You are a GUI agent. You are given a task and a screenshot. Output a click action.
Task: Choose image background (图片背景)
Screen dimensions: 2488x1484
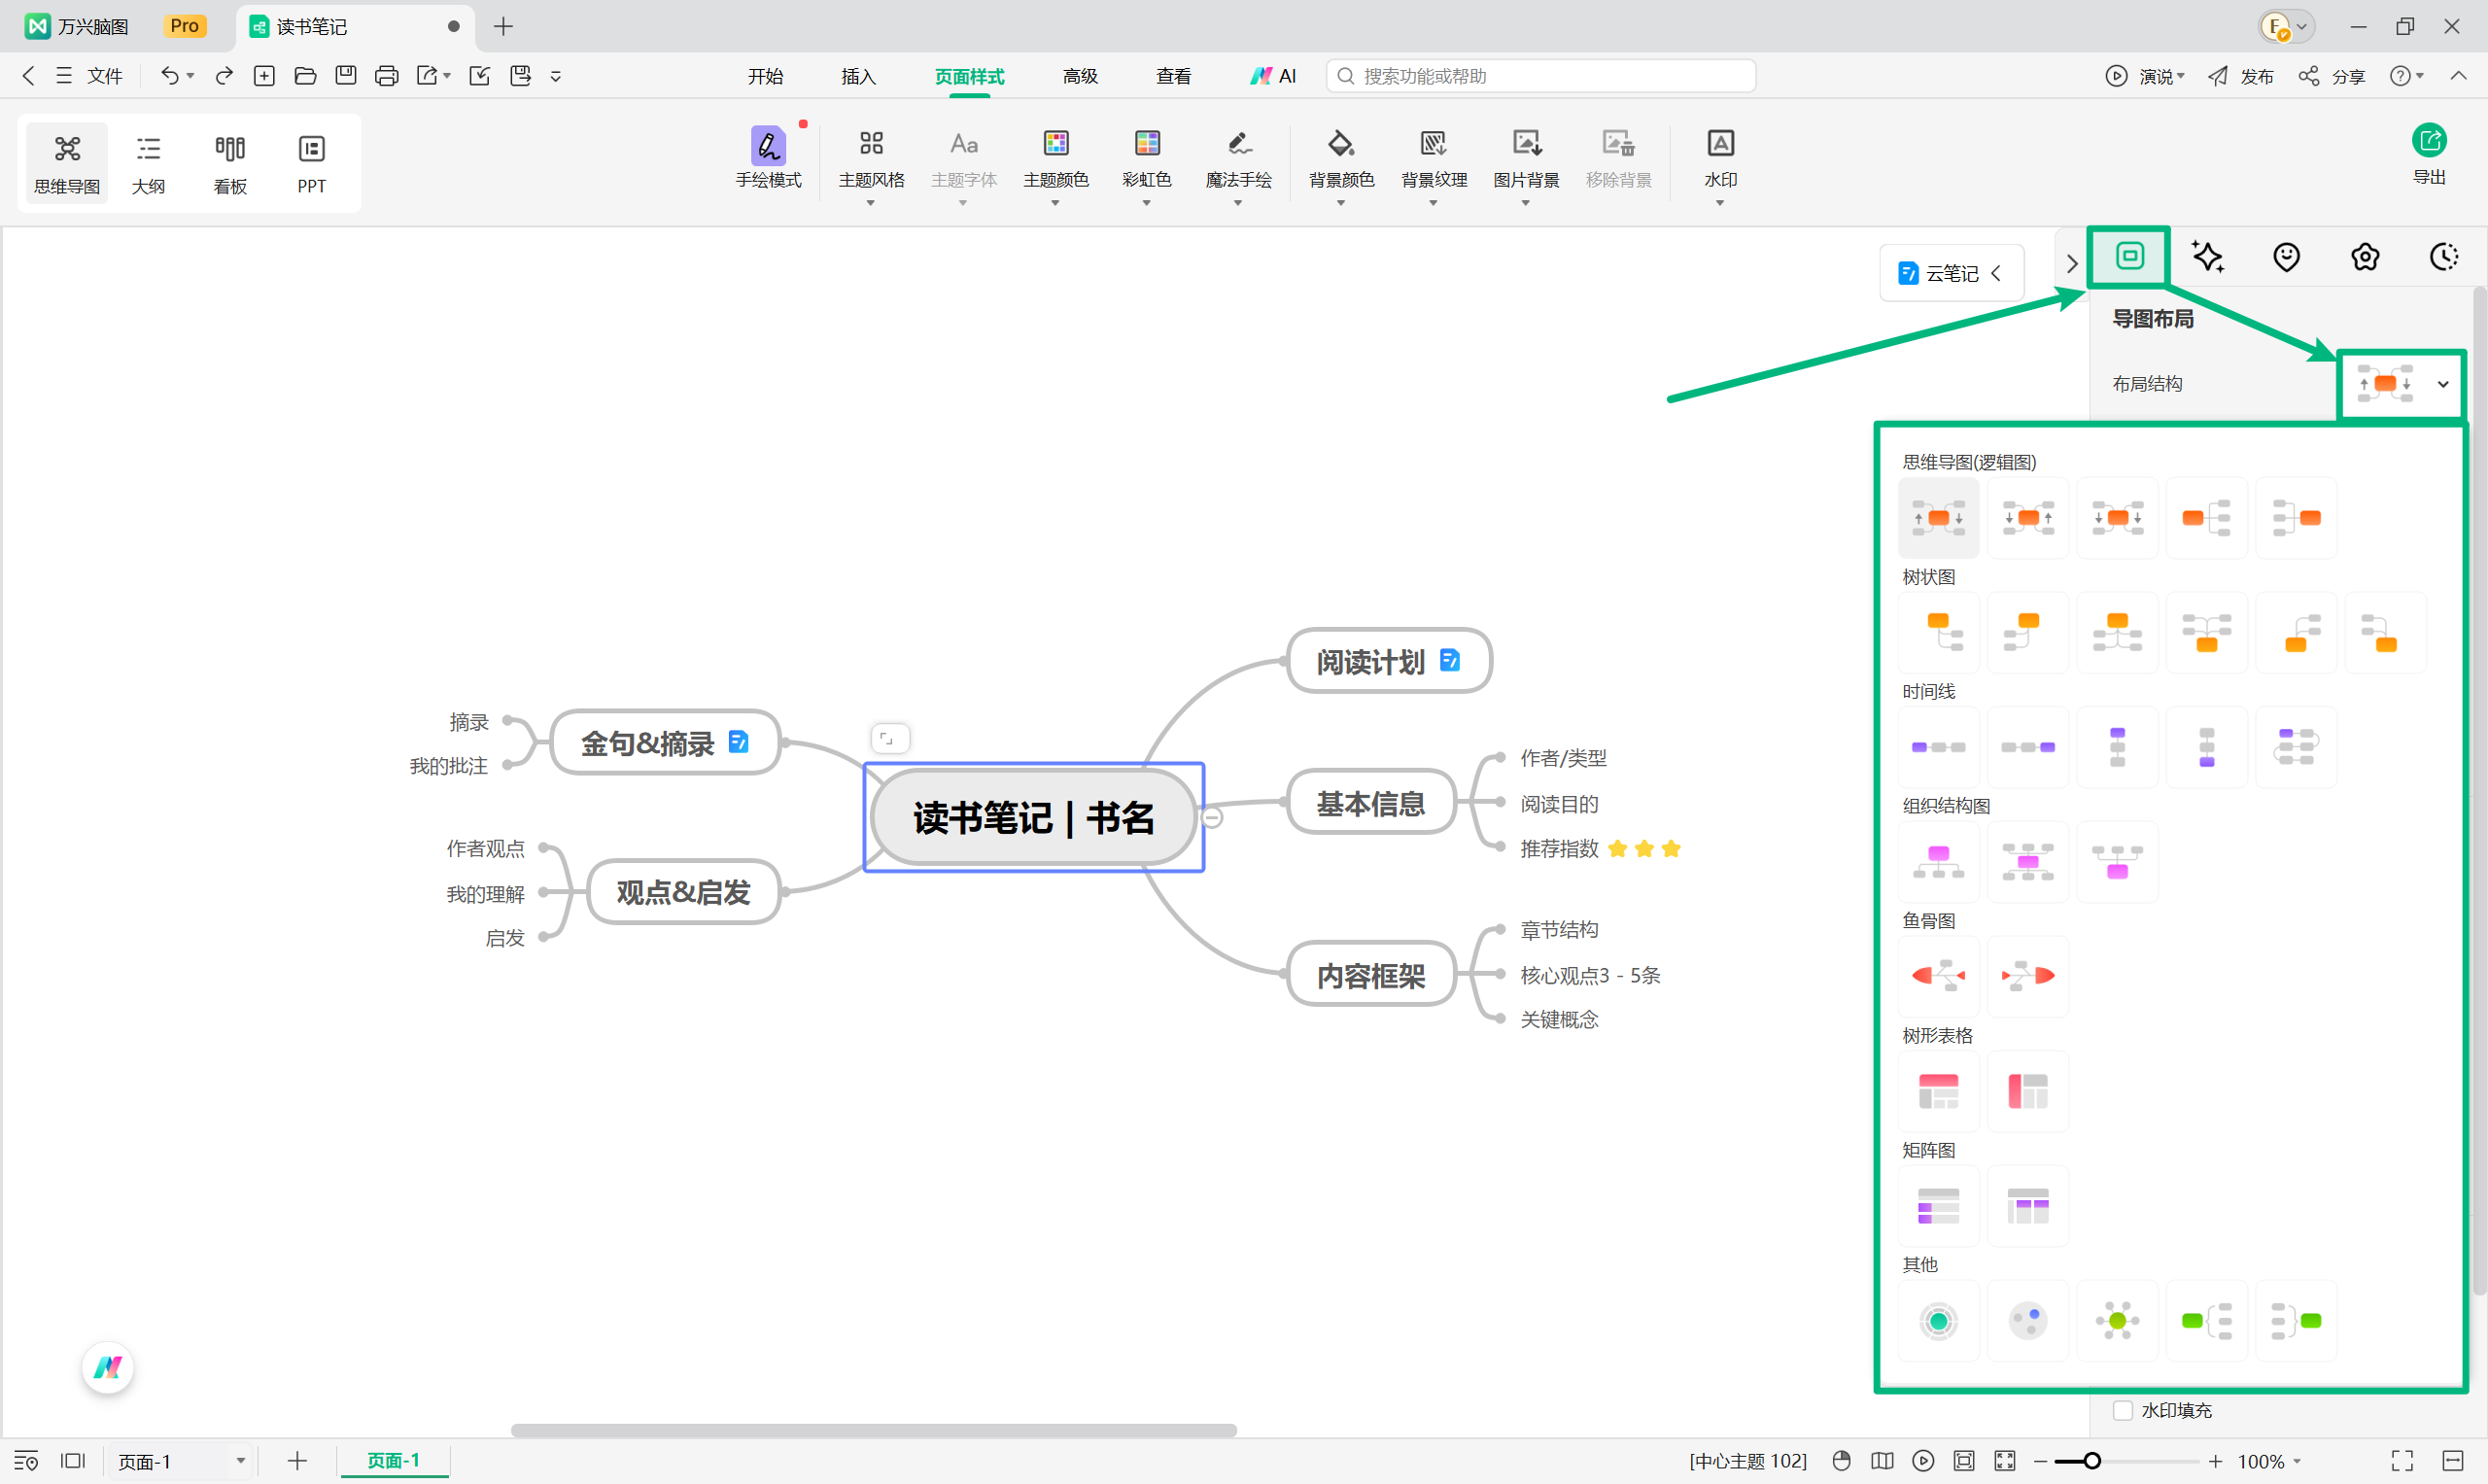tap(1526, 165)
